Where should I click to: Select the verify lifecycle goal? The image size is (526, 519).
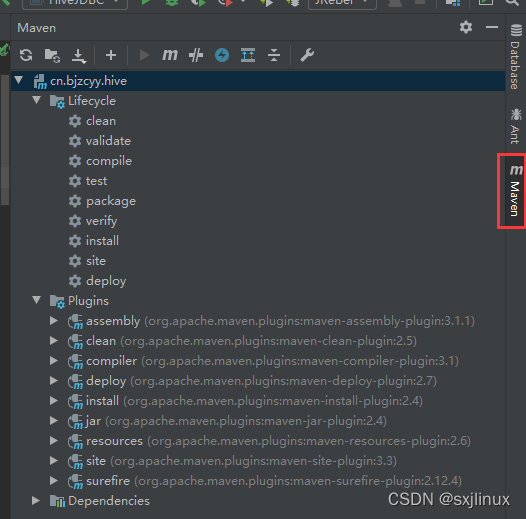coord(102,221)
